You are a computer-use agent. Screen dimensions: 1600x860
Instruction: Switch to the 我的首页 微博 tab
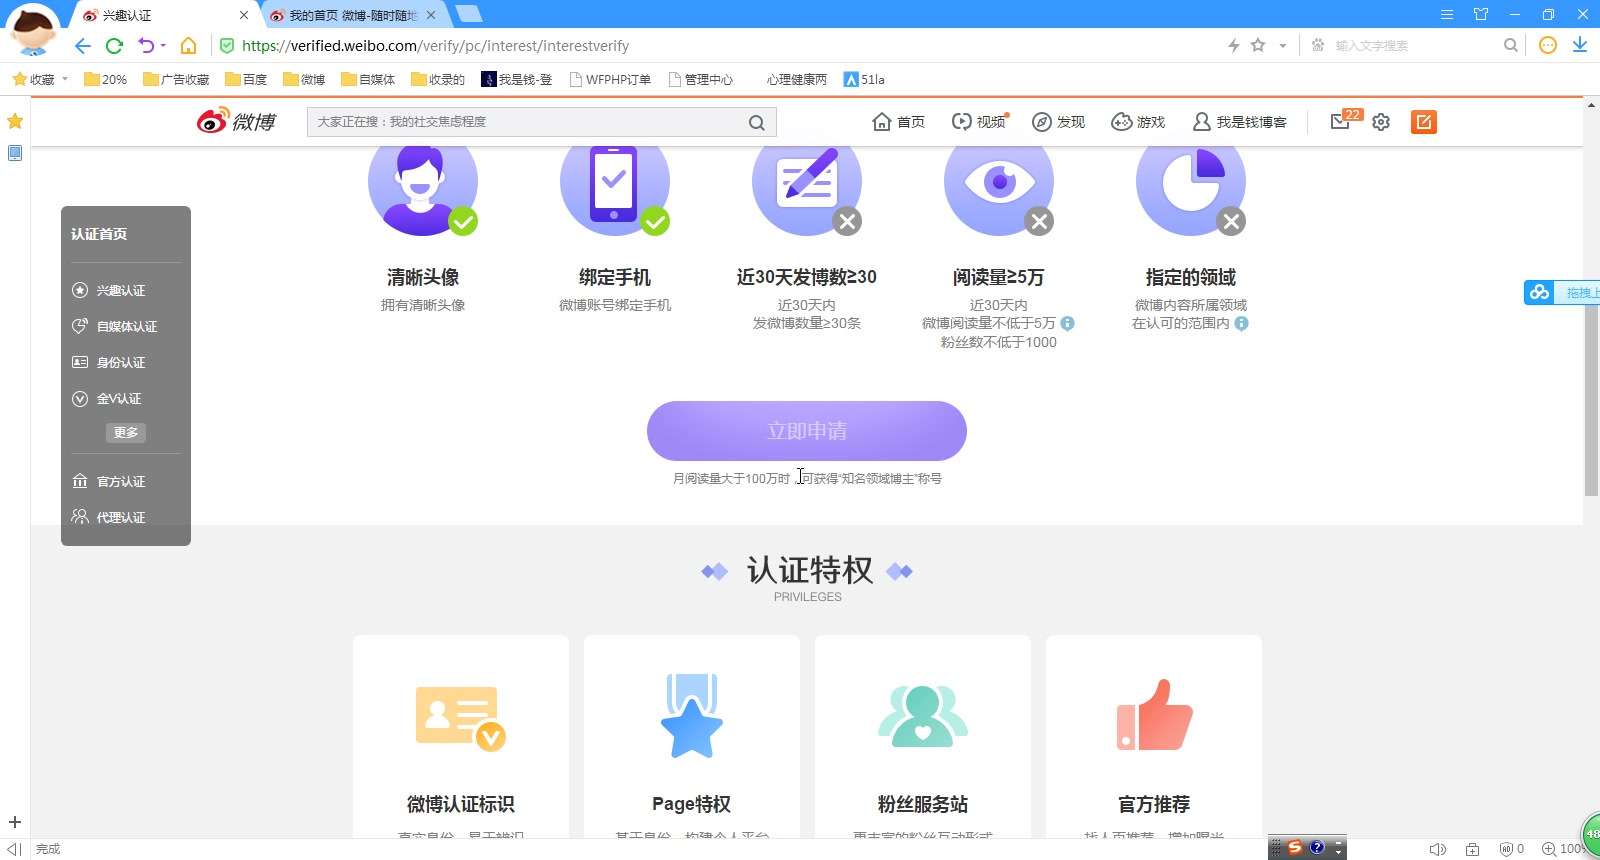[x=352, y=15]
